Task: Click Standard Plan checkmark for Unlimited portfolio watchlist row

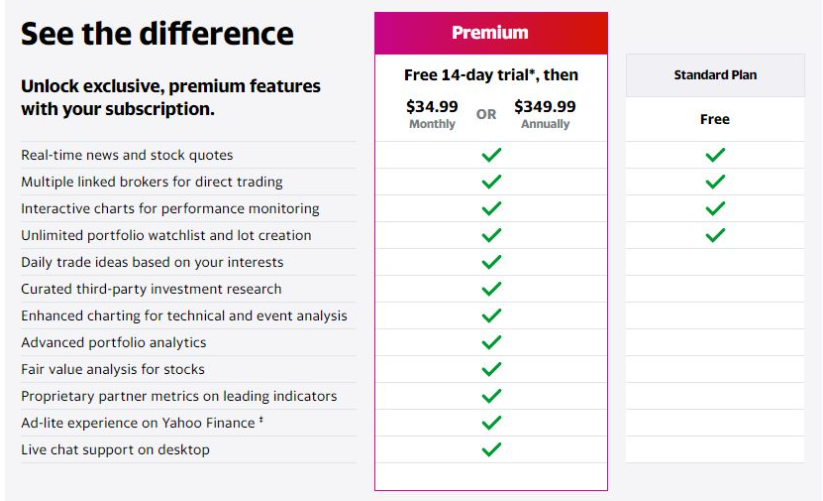Action: [x=715, y=235]
